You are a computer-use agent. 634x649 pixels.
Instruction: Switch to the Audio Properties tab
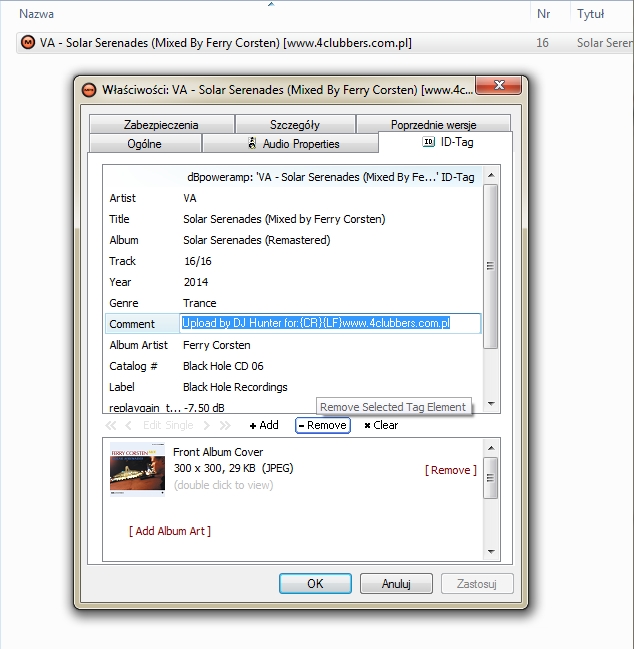point(290,144)
